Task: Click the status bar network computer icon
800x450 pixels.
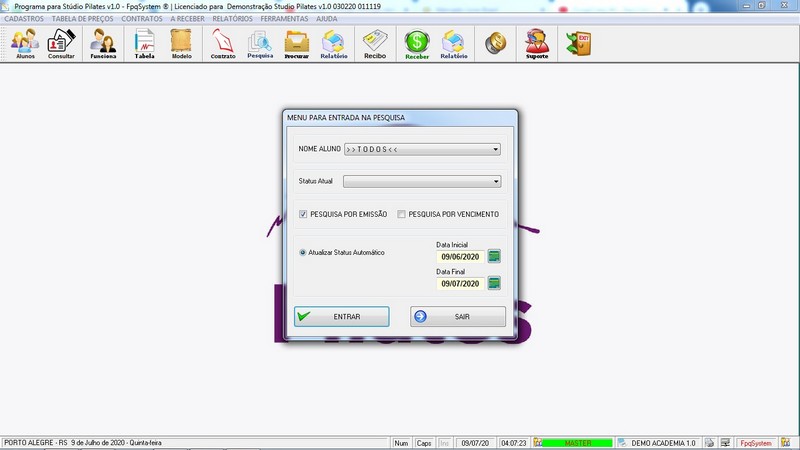Action: tap(725, 443)
